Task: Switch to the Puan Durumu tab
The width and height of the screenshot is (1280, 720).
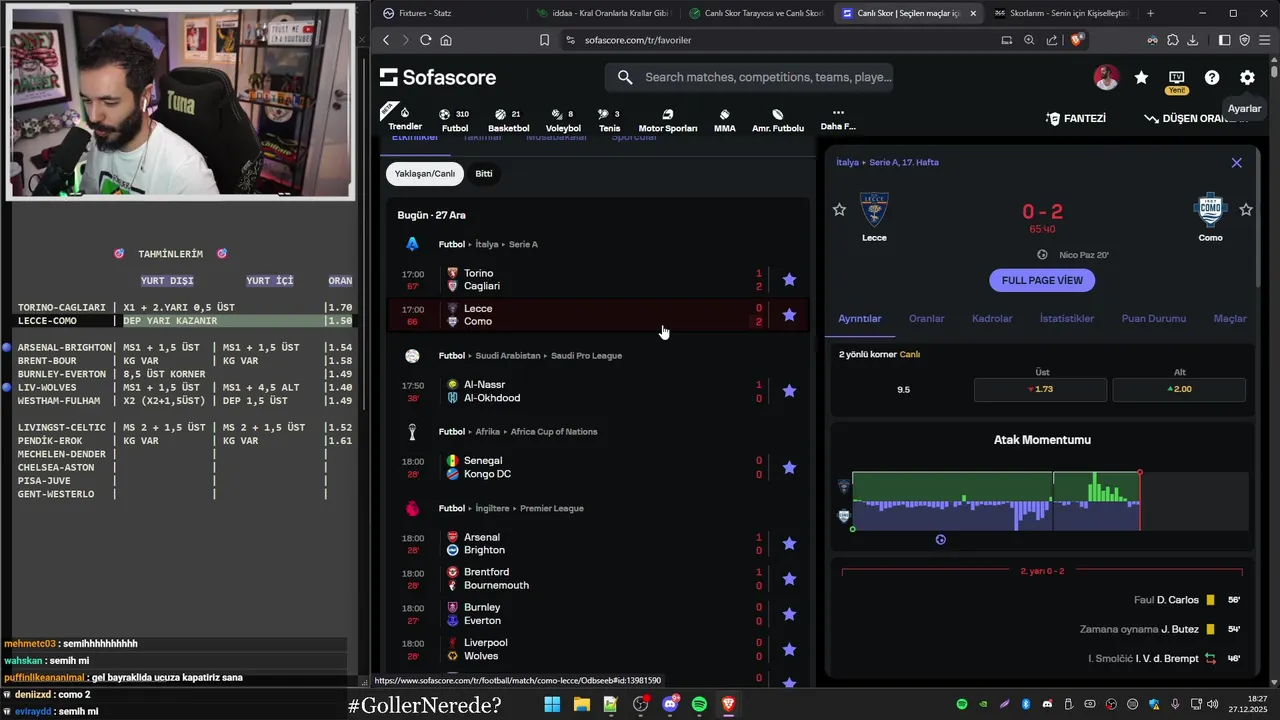Action: coord(1154,319)
